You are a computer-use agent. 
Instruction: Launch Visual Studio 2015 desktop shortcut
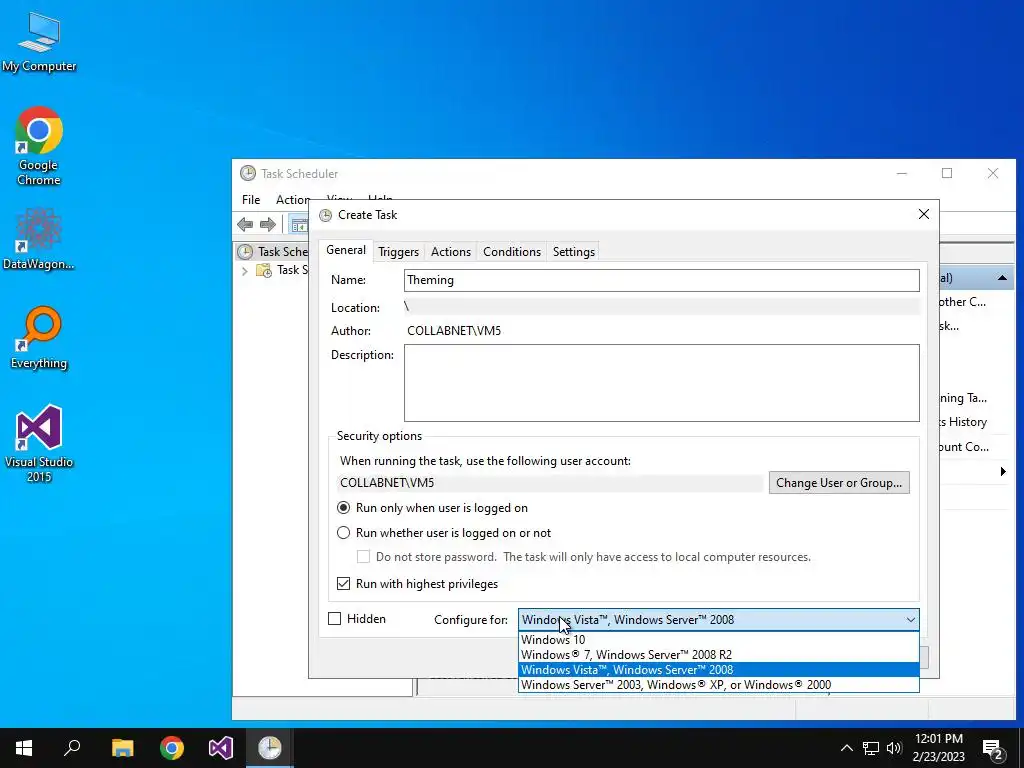(39, 443)
